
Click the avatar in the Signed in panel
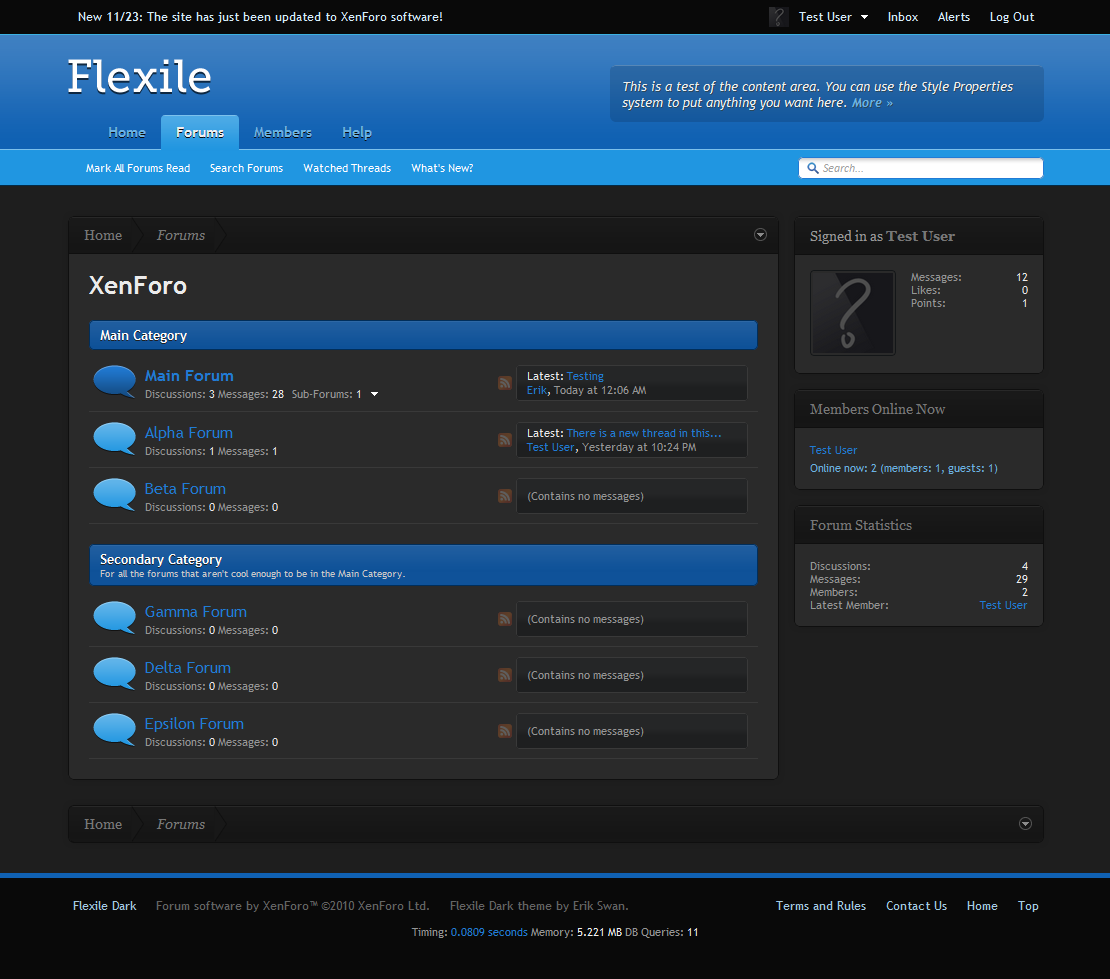[852, 313]
